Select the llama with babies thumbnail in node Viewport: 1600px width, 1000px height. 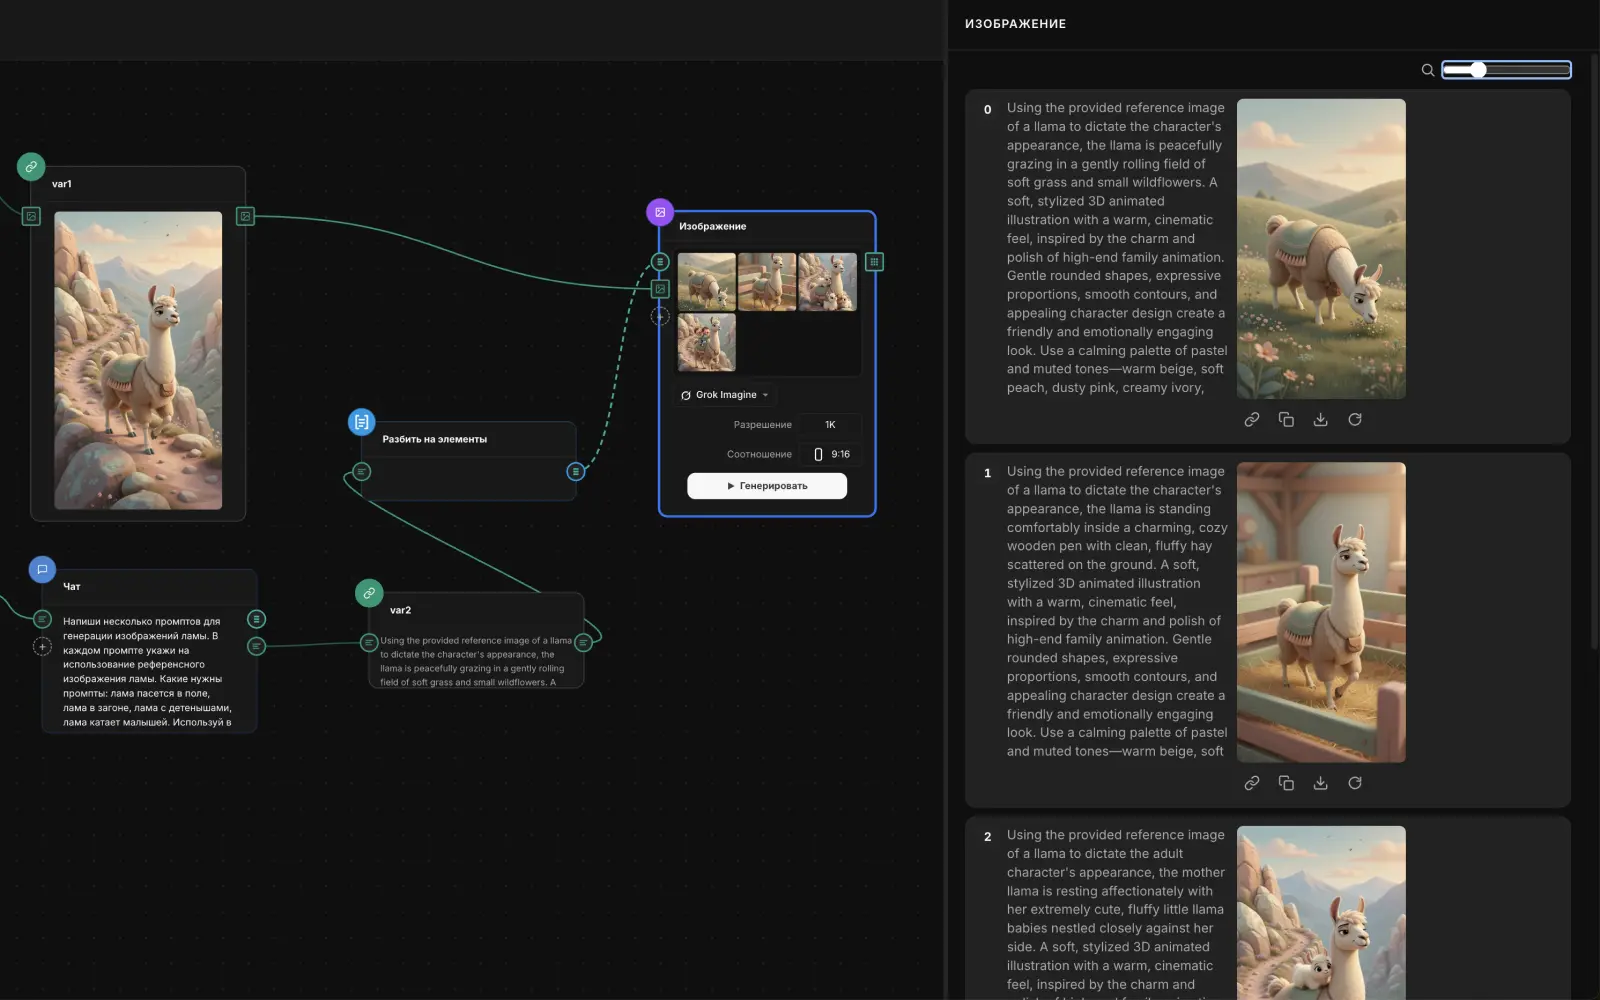click(827, 282)
